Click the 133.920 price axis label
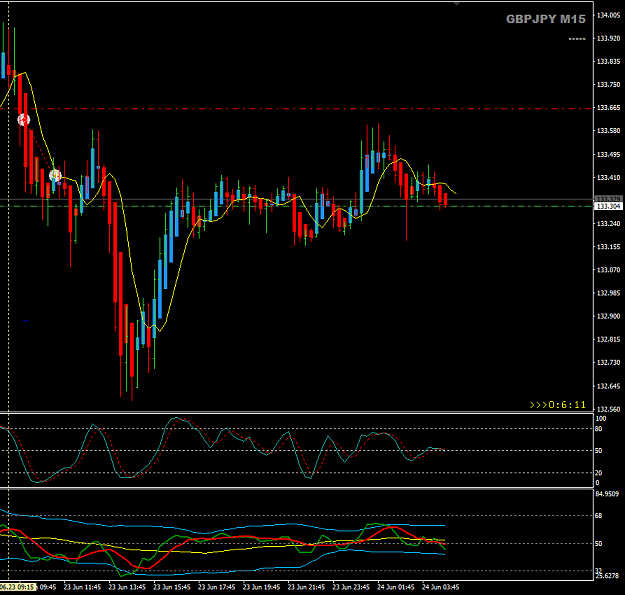The width and height of the screenshot is (625, 595). 608,38
